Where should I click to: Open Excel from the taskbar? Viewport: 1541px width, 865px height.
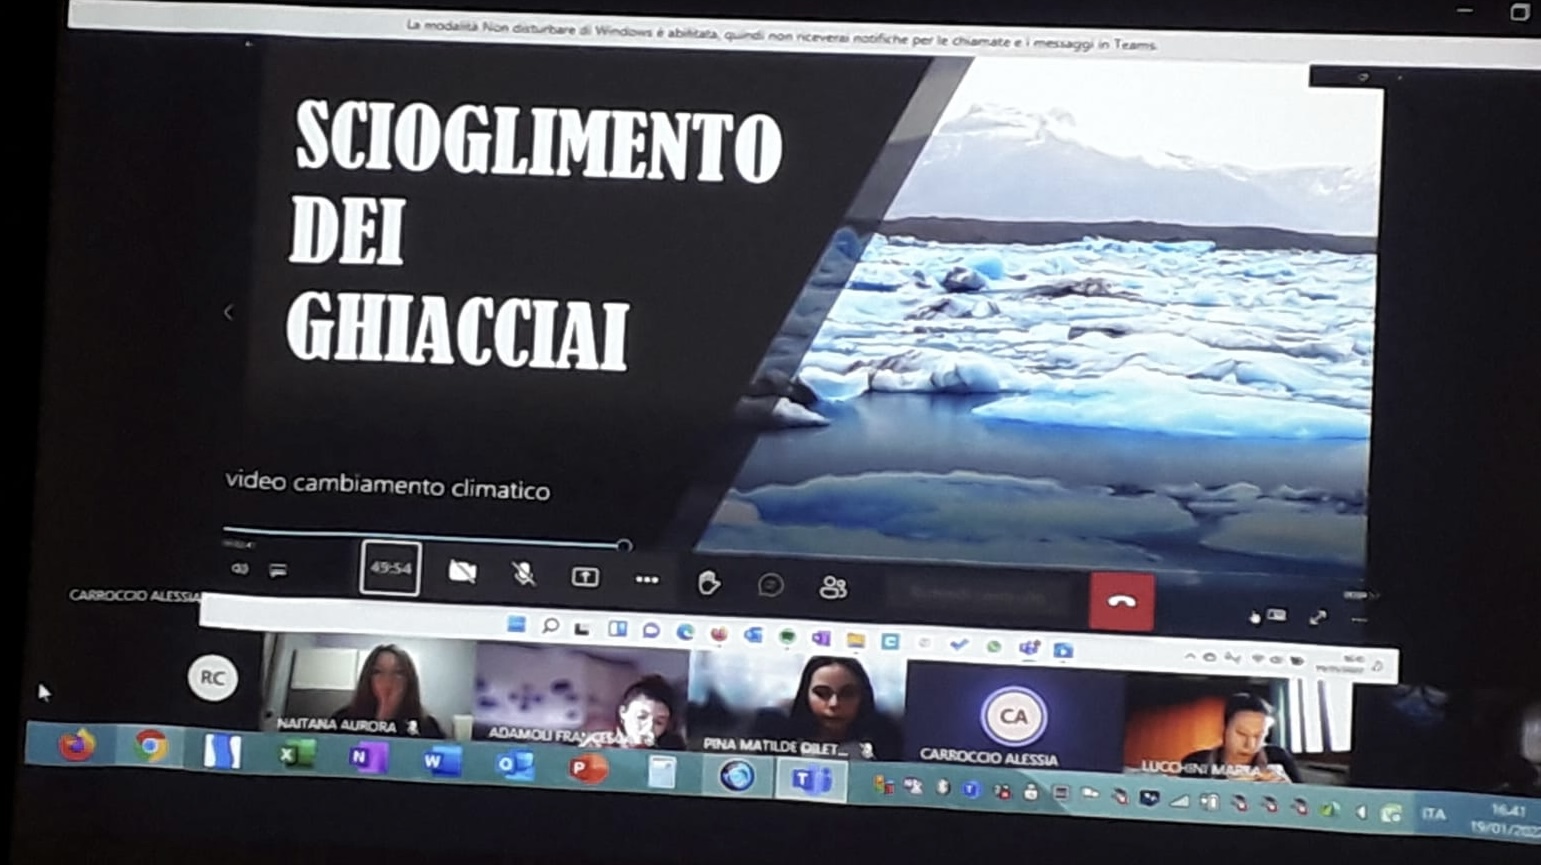tap(295, 754)
